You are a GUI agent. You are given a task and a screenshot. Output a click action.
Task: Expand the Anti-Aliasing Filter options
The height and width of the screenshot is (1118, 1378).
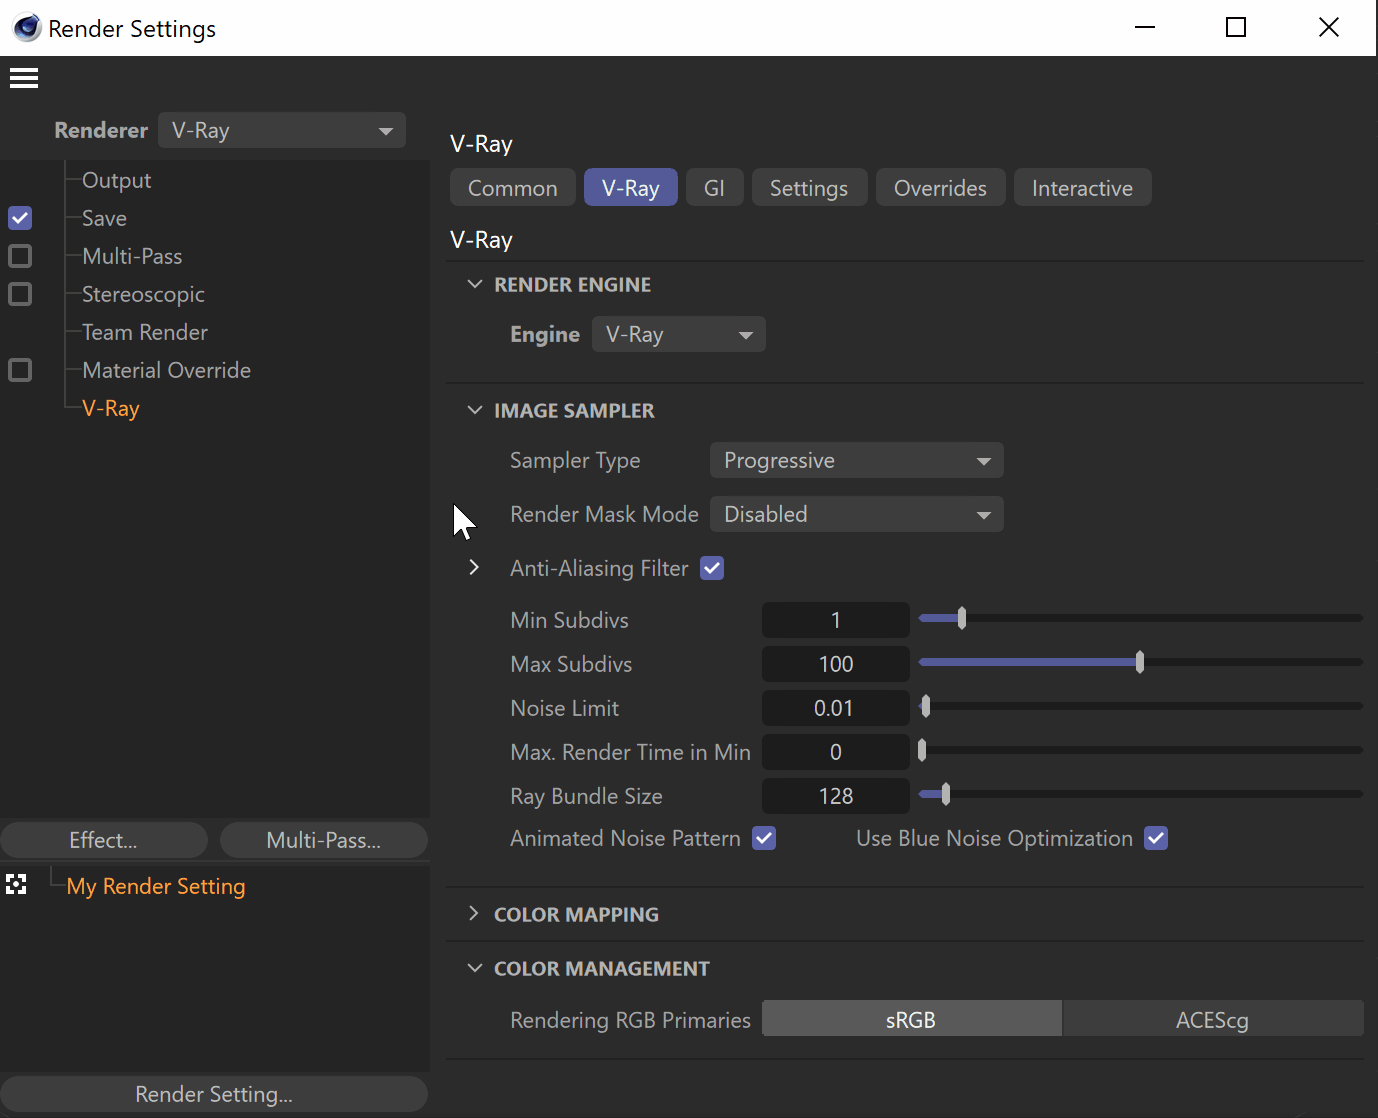point(474,567)
